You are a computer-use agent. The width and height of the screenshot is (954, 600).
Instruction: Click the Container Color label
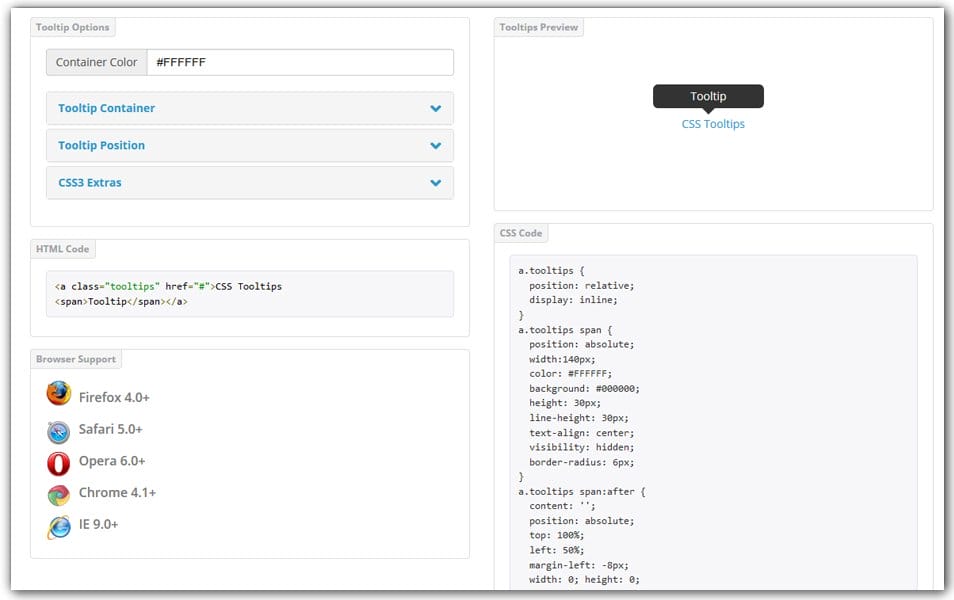[x=97, y=62]
